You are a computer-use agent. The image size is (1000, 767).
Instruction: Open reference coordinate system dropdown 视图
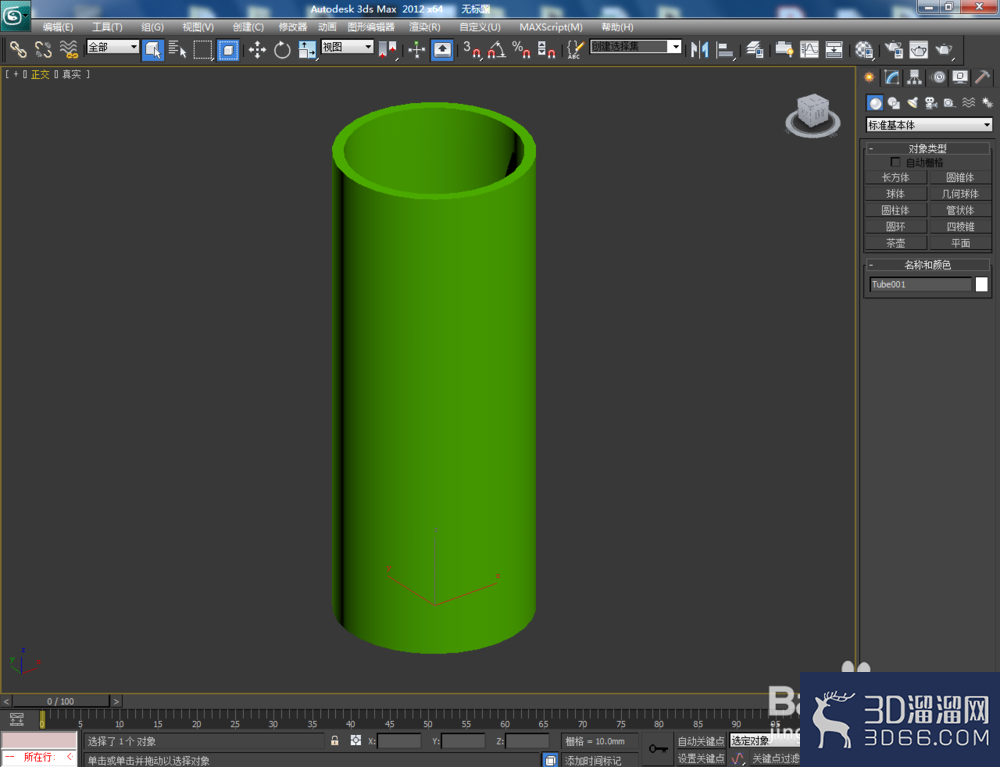347,47
